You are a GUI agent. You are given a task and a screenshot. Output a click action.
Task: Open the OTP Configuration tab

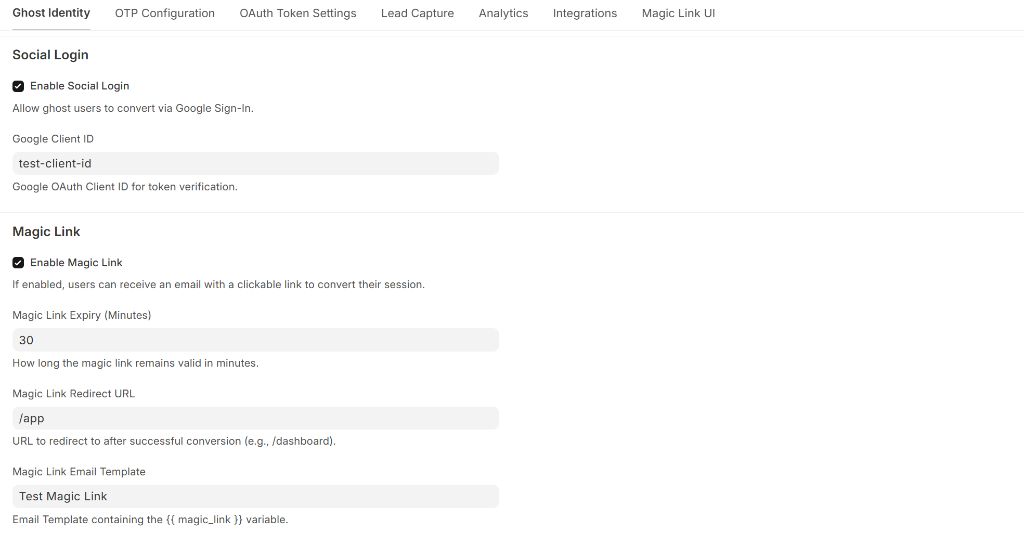tap(165, 13)
